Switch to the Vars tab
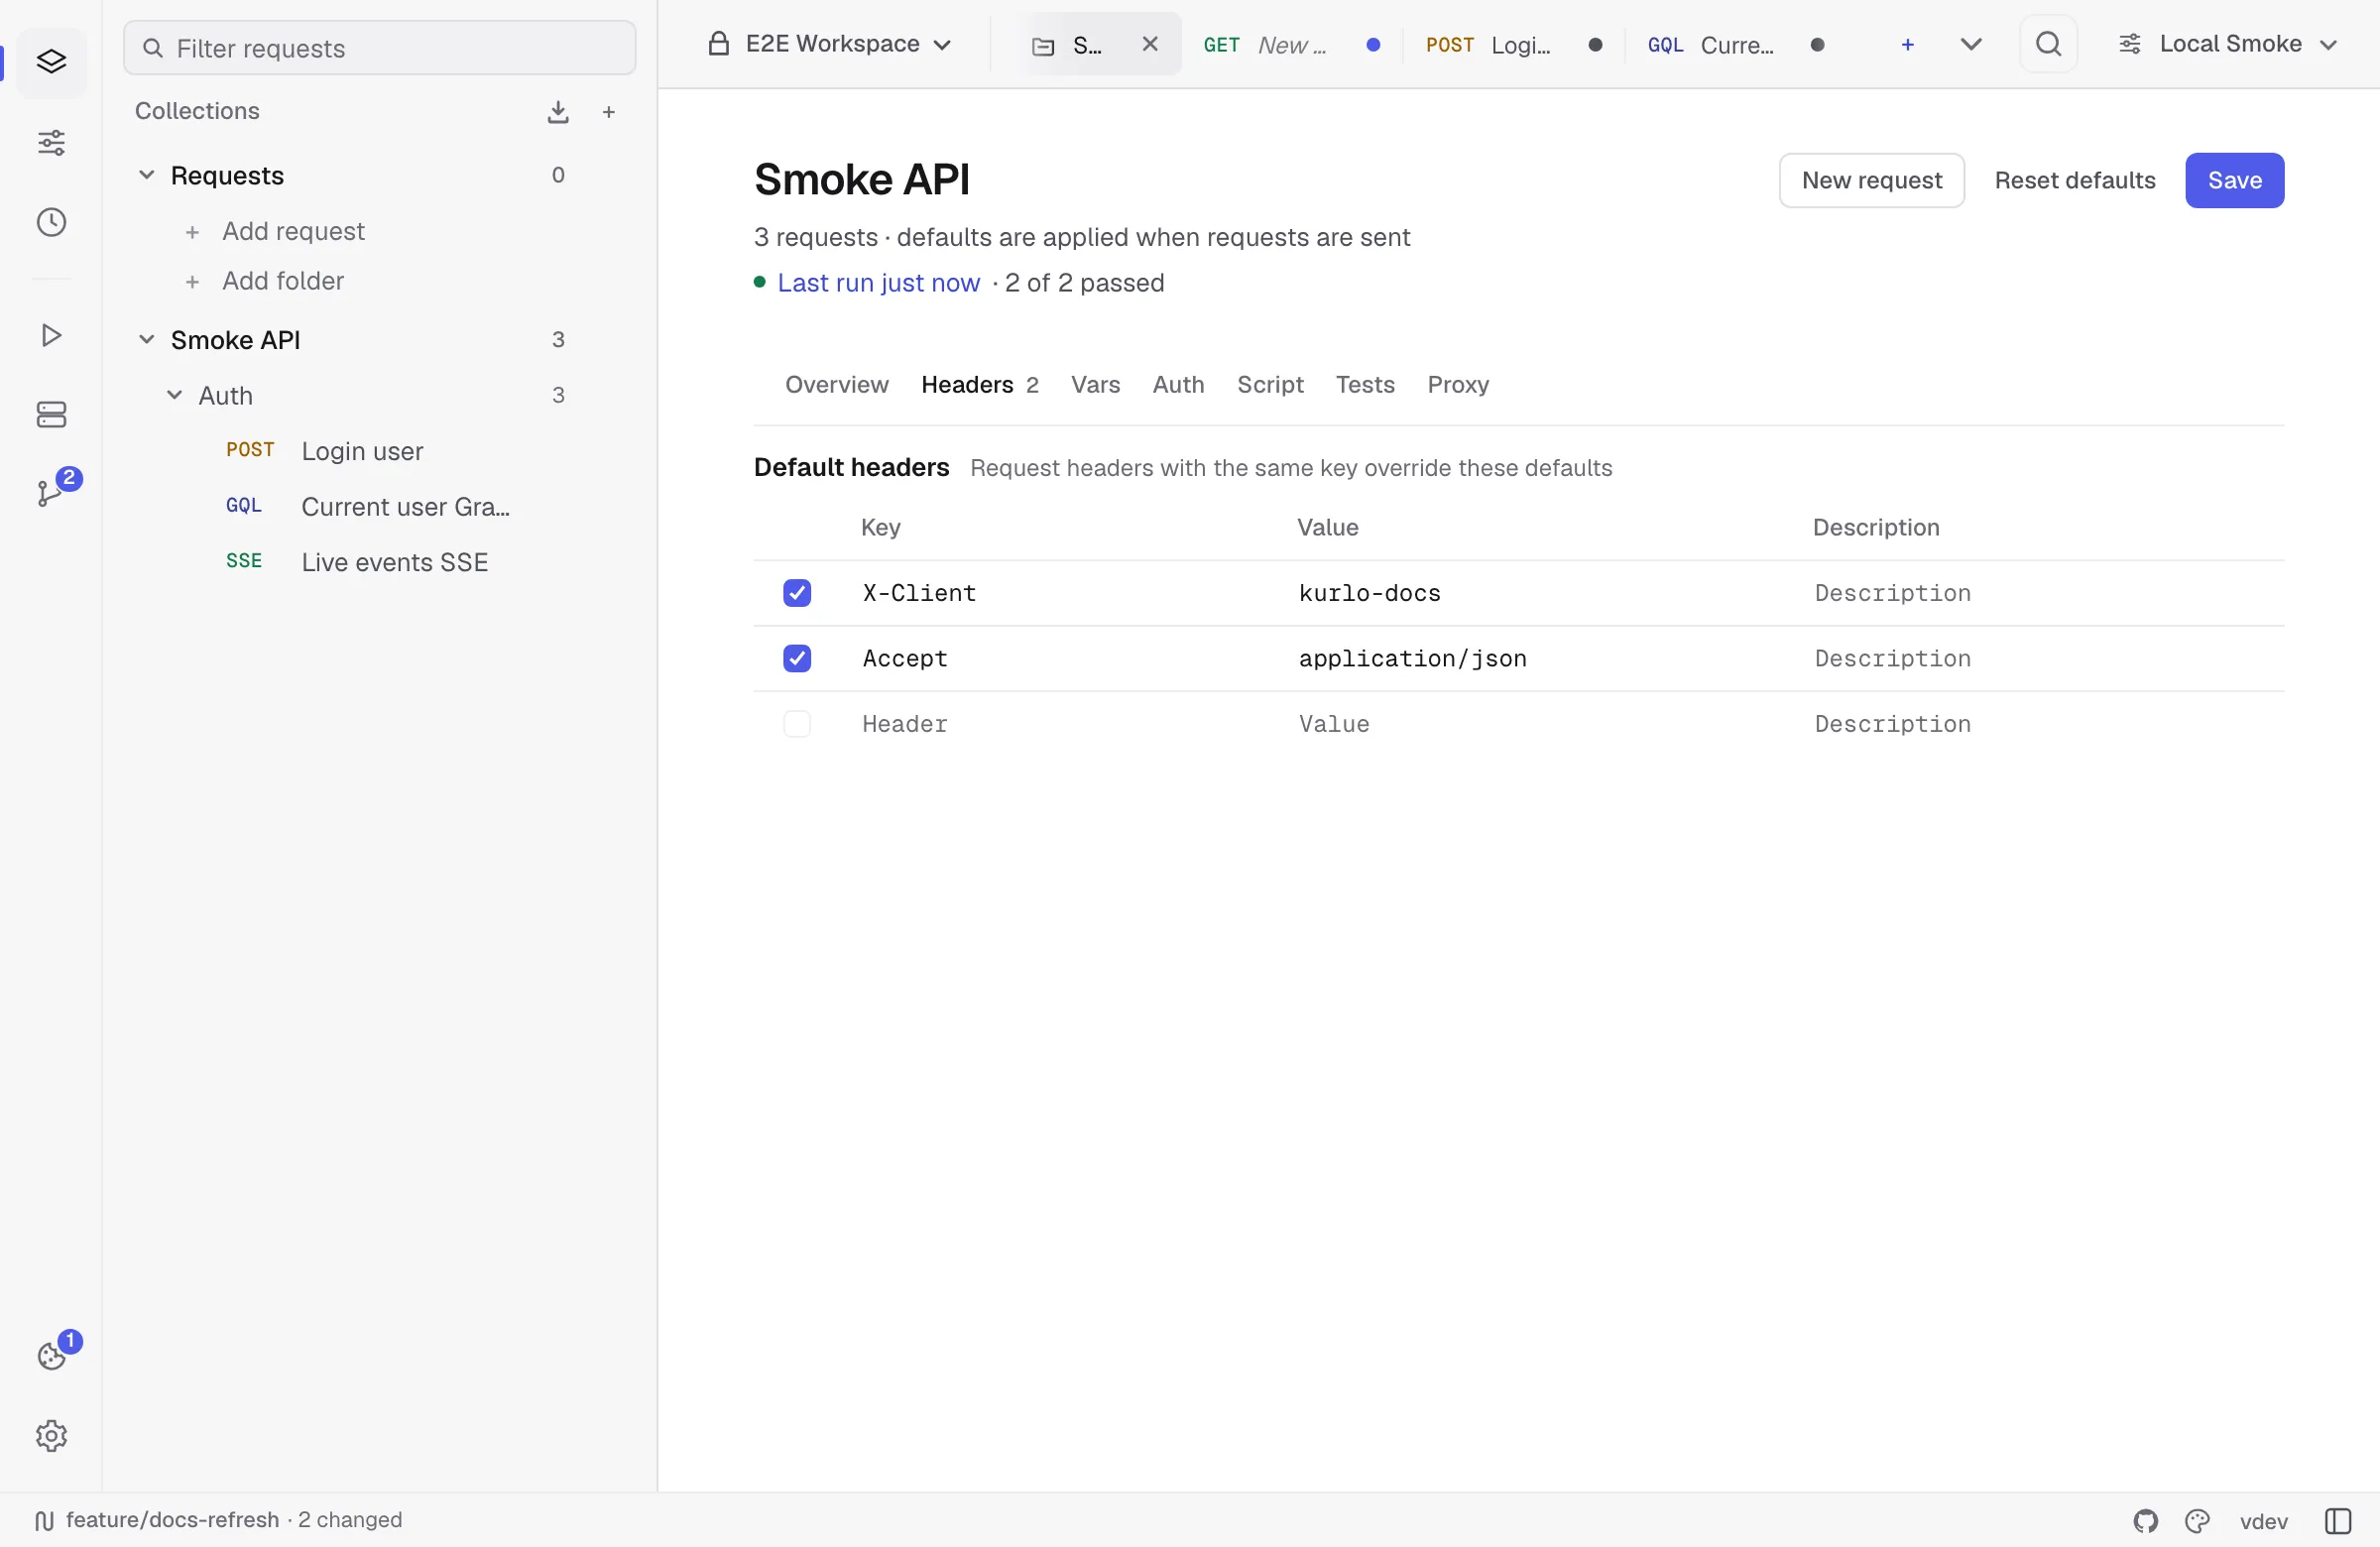The height and width of the screenshot is (1547, 2380). coord(1095,385)
